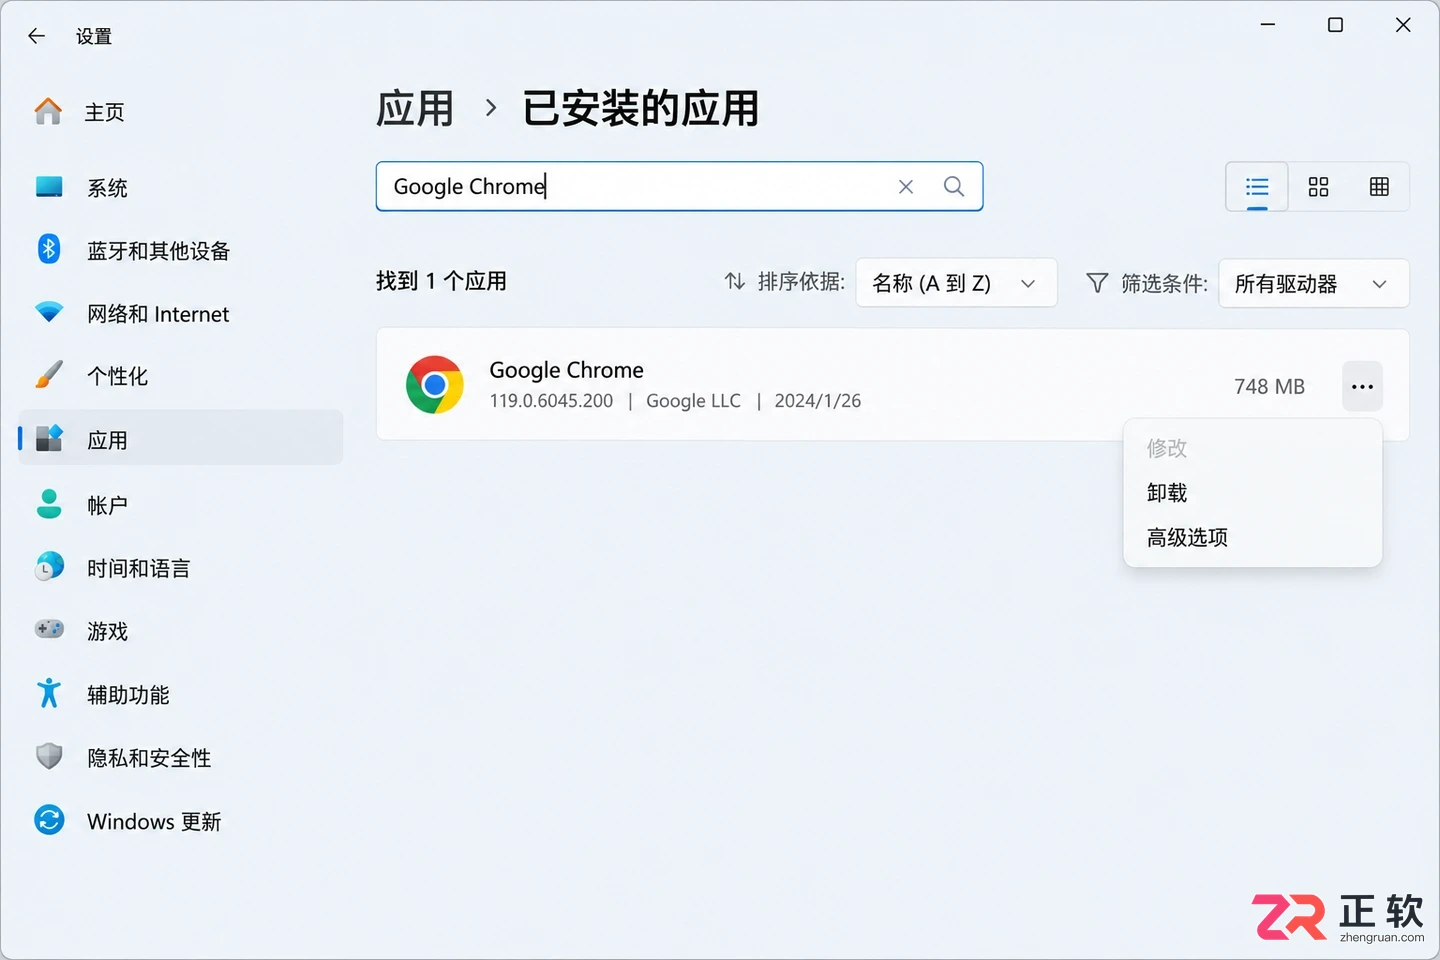
Task: Maximize the 设置 window
Action: pyautogui.click(x=1335, y=25)
